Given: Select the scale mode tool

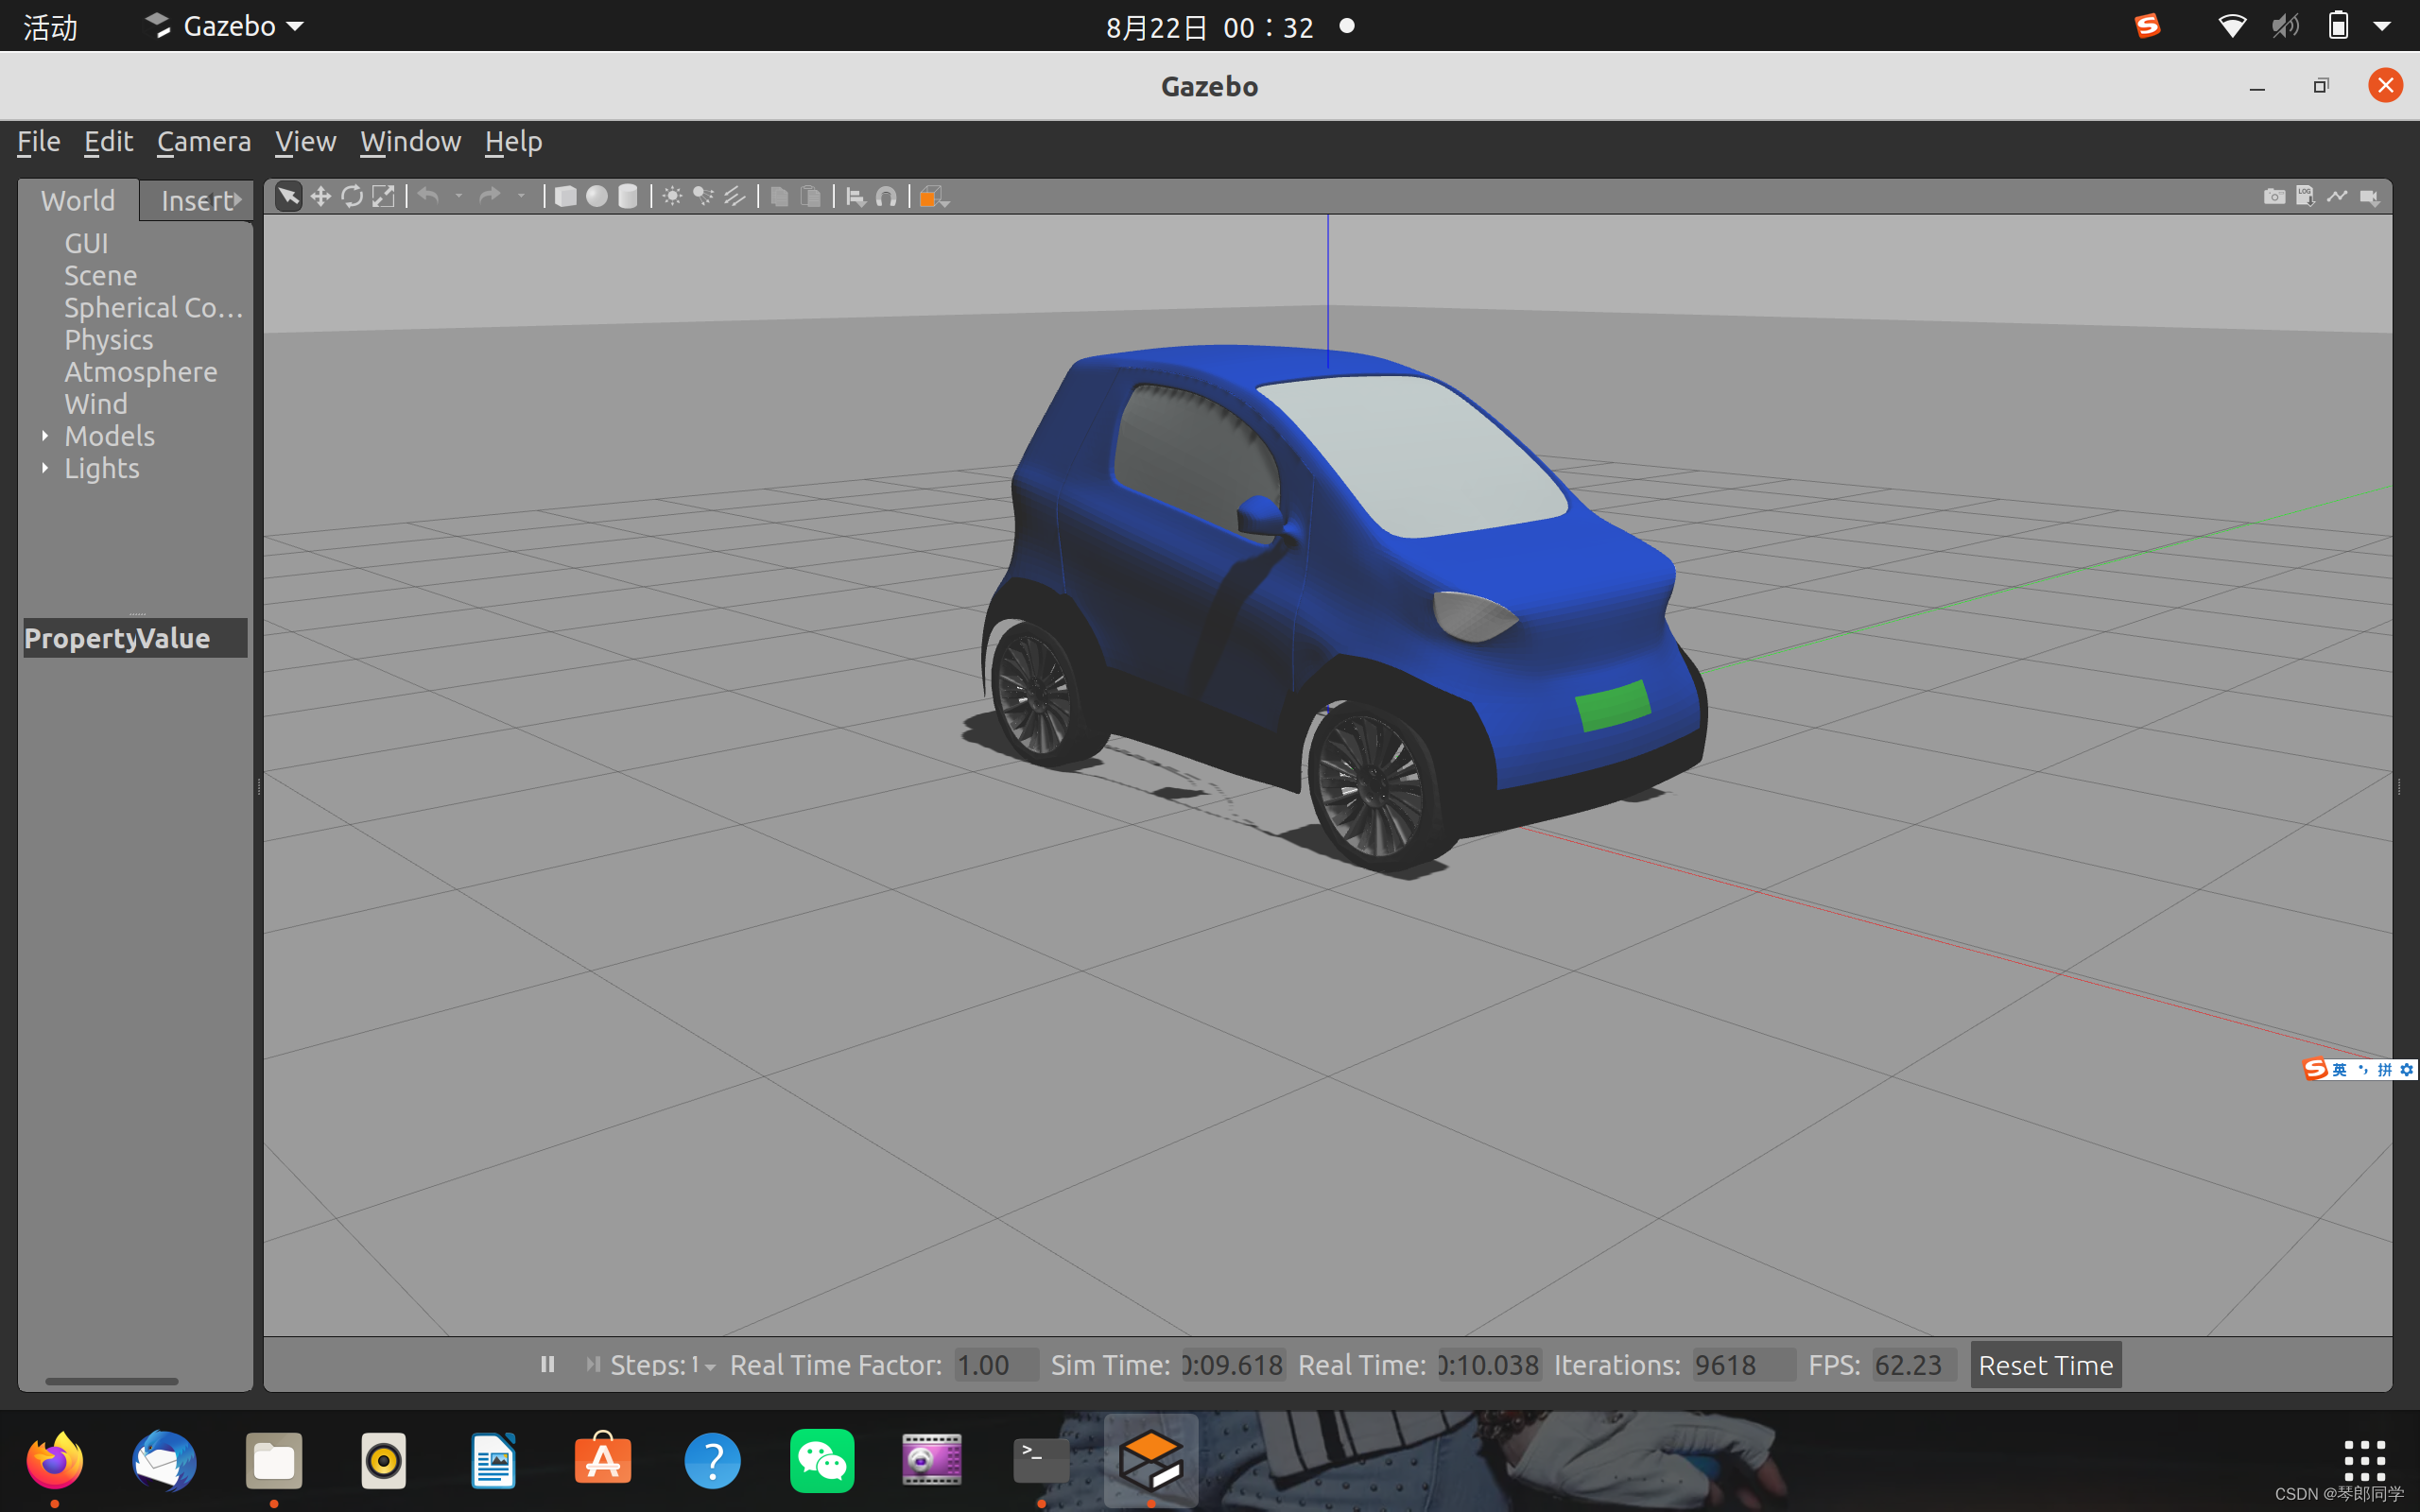Looking at the screenshot, I should tap(384, 197).
